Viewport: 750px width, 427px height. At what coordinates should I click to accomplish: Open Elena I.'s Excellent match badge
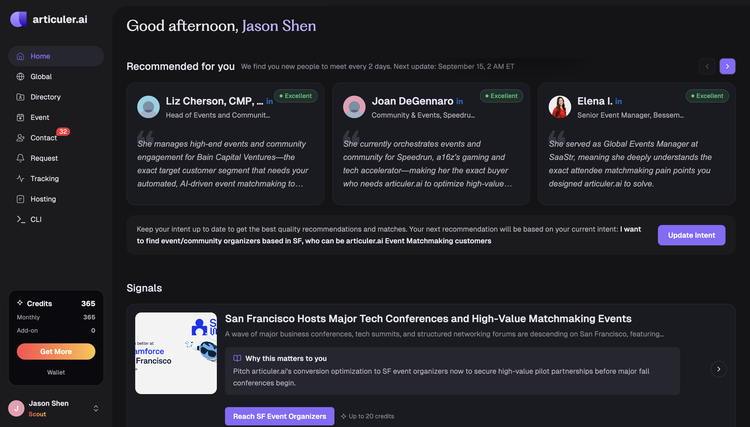click(x=707, y=96)
